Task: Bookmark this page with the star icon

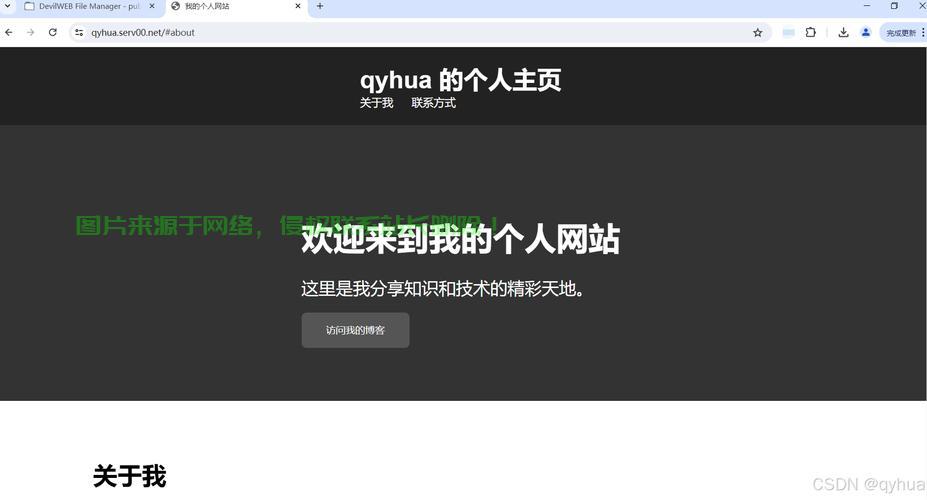Action: pos(757,33)
